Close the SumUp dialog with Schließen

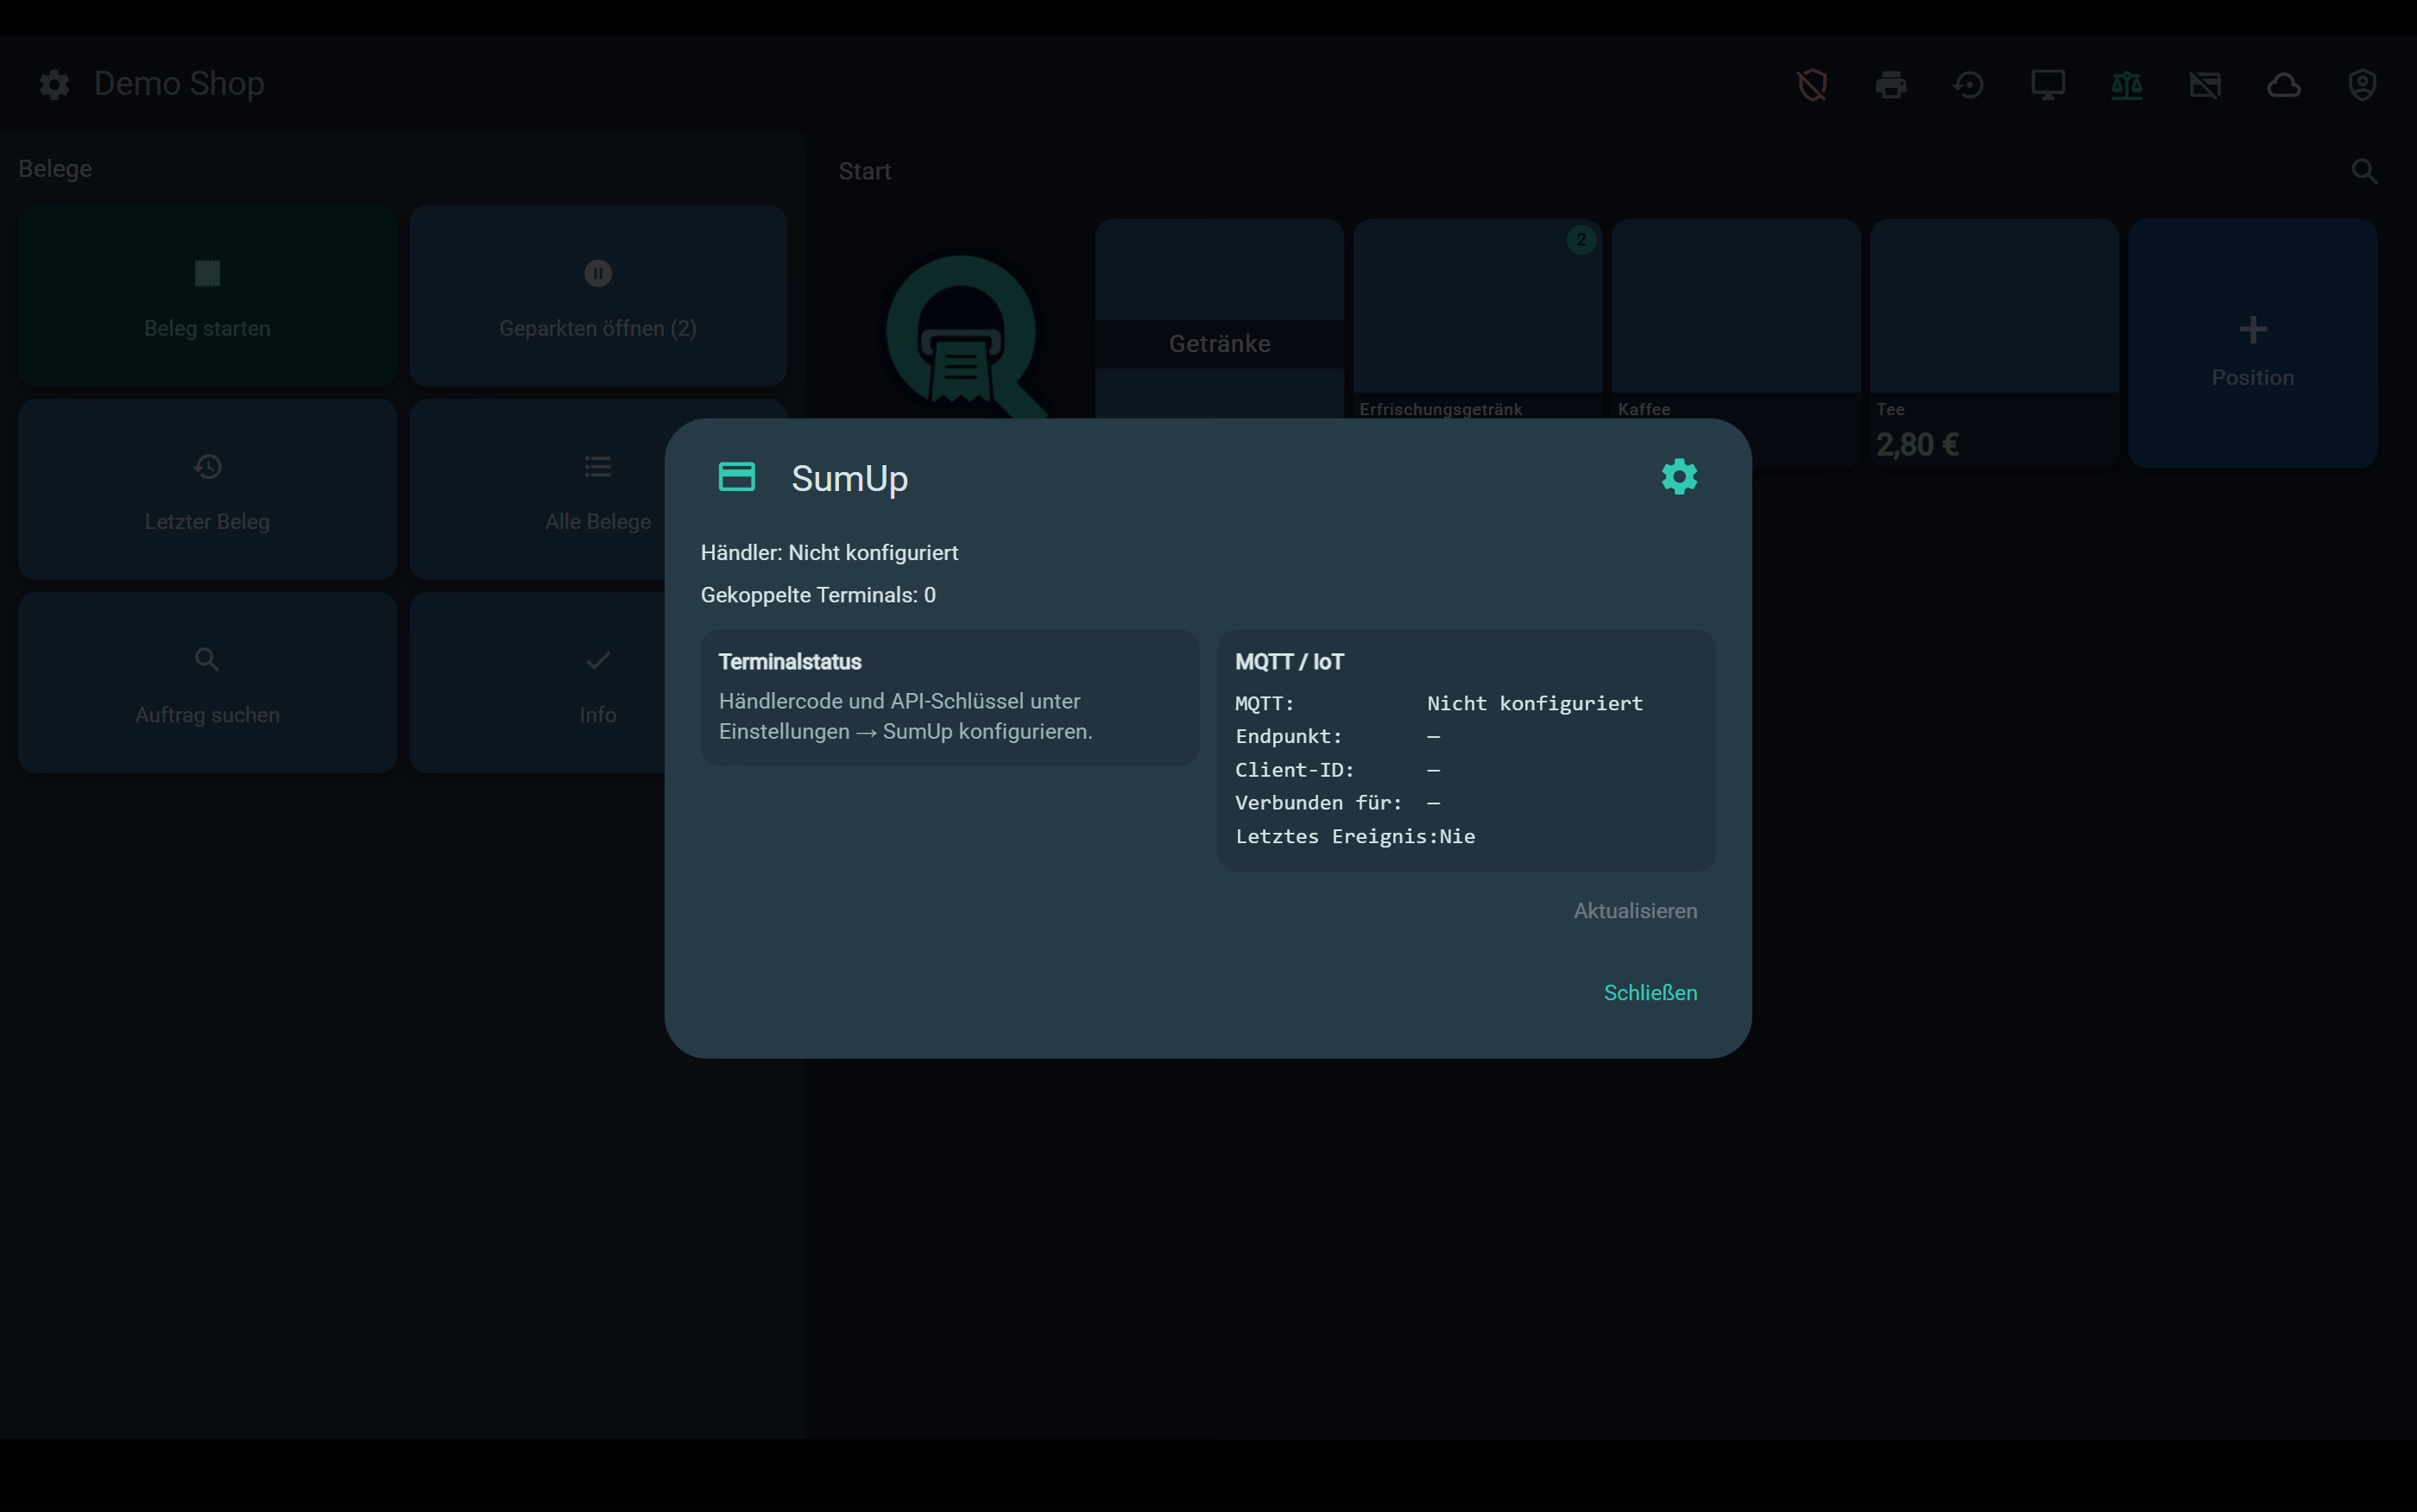(1650, 993)
